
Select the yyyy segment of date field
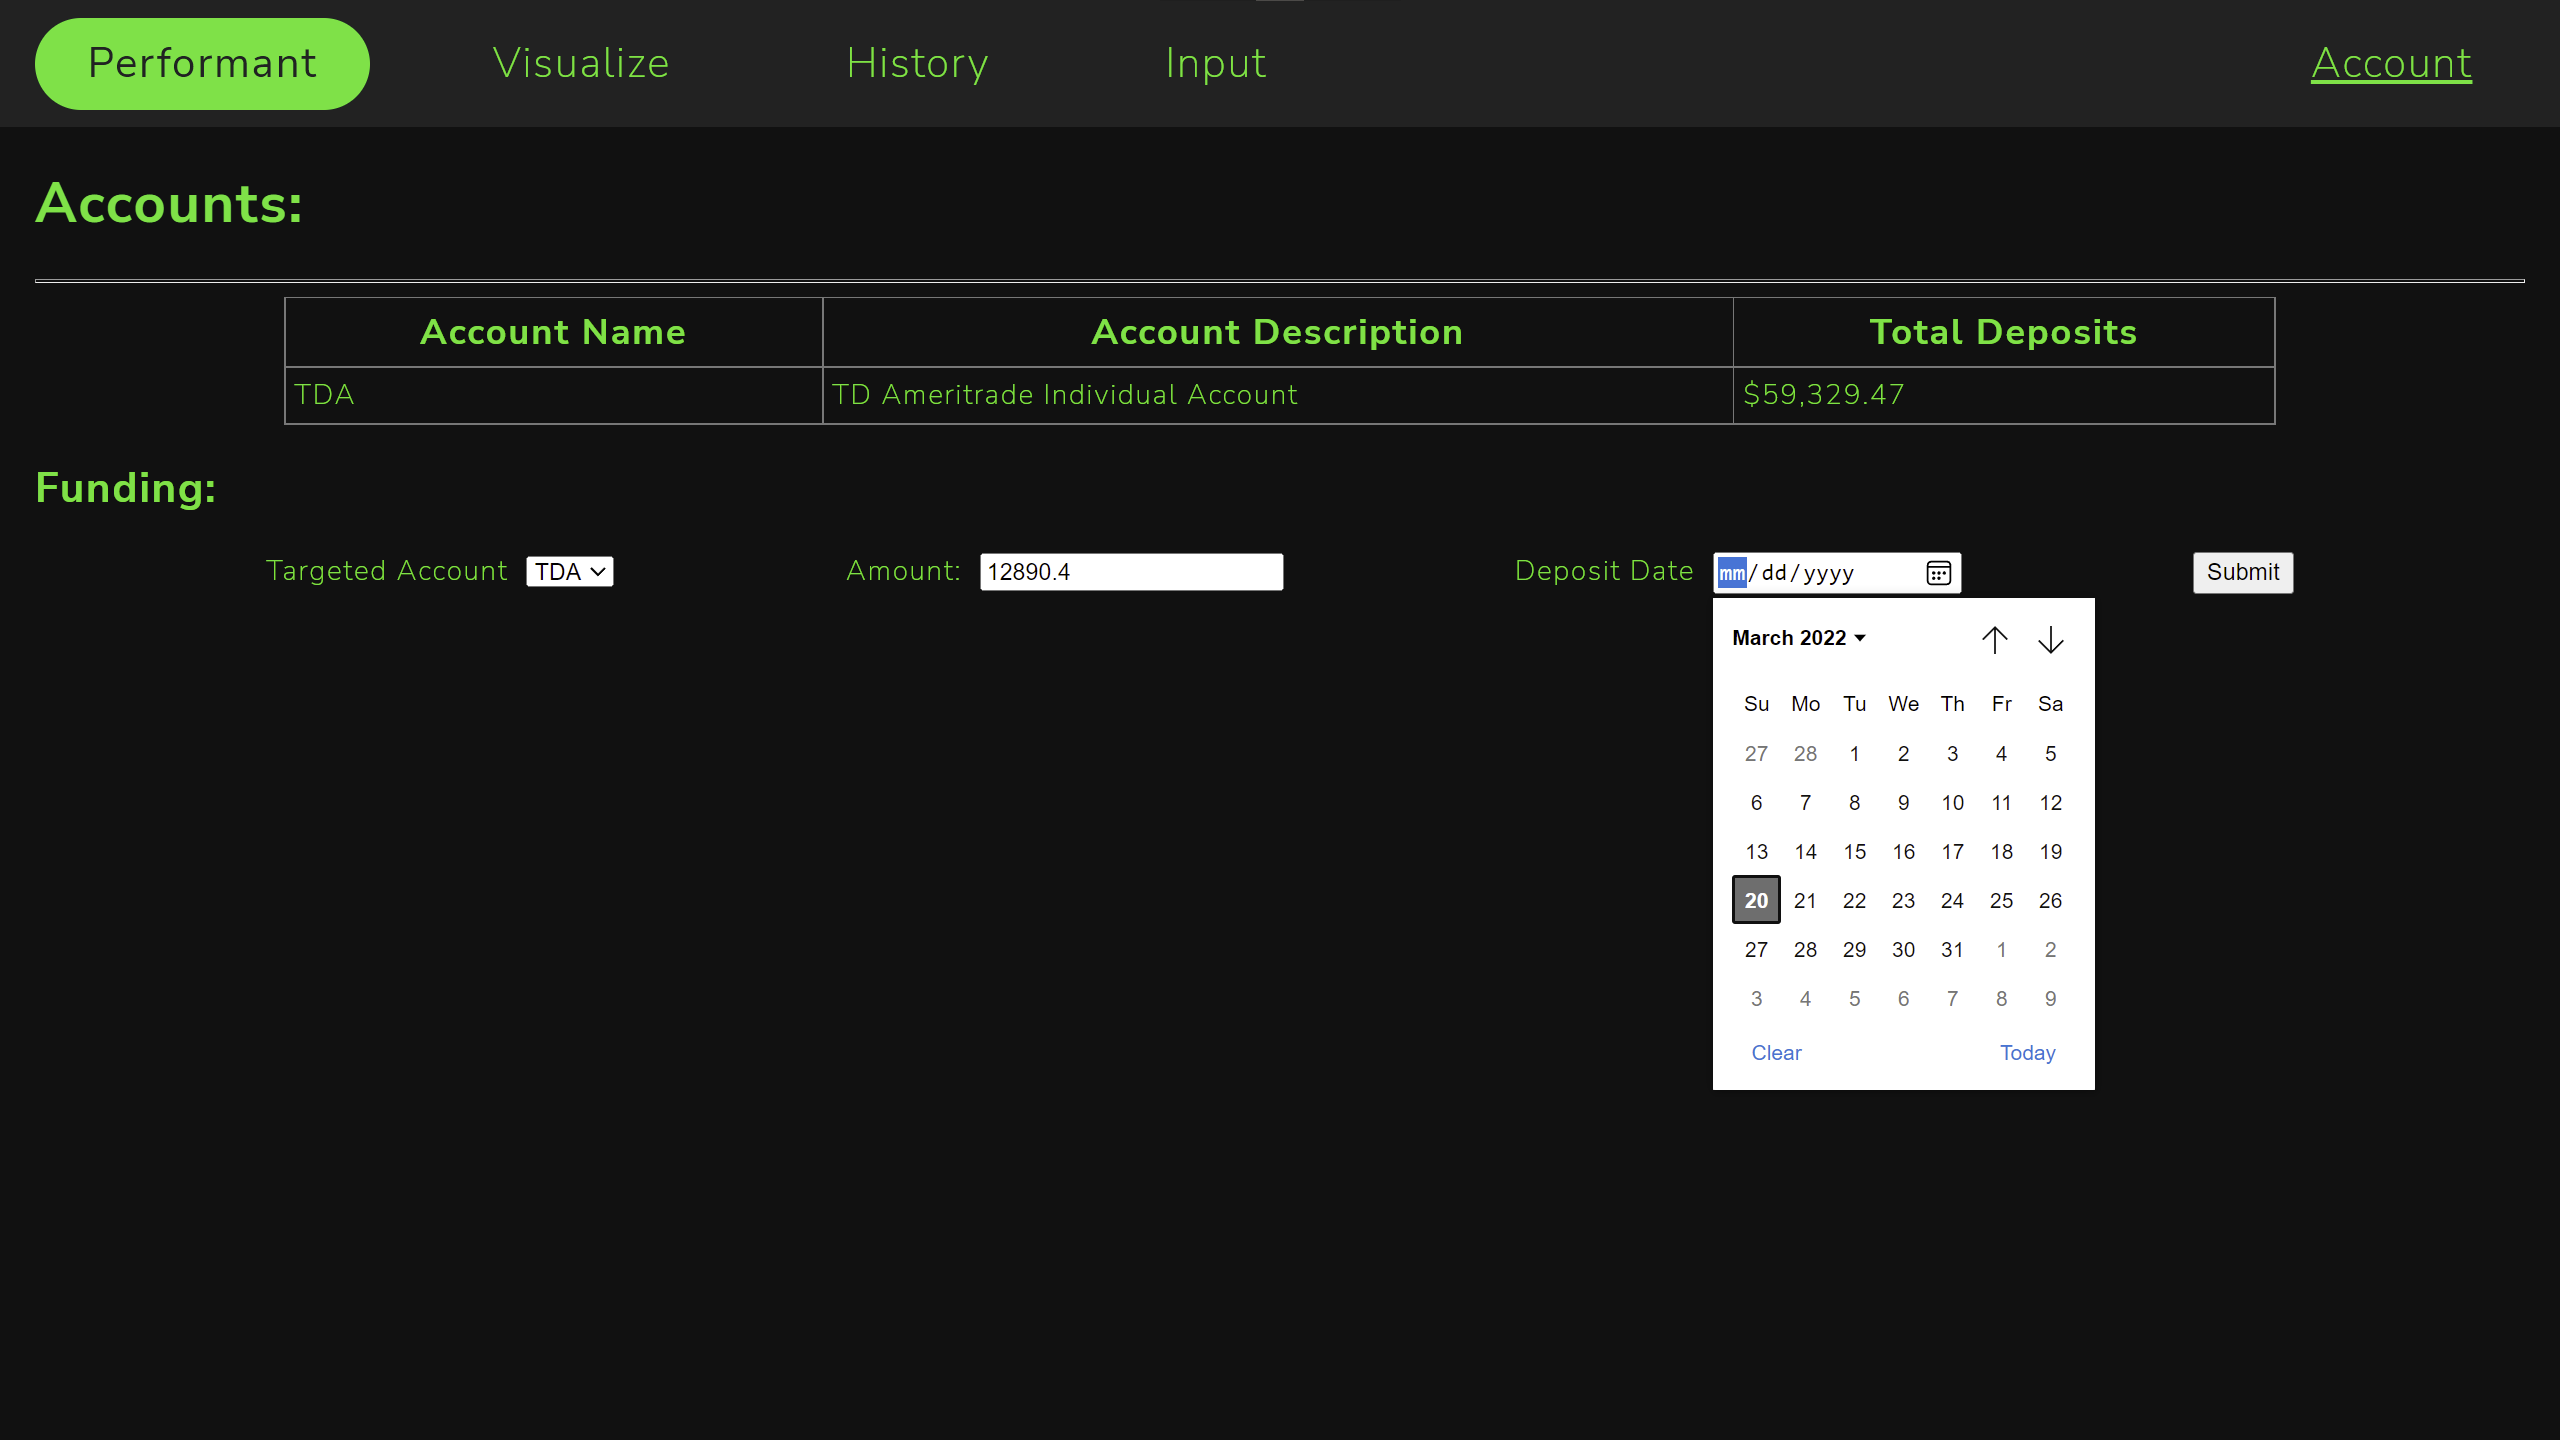(x=1829, y=573)
